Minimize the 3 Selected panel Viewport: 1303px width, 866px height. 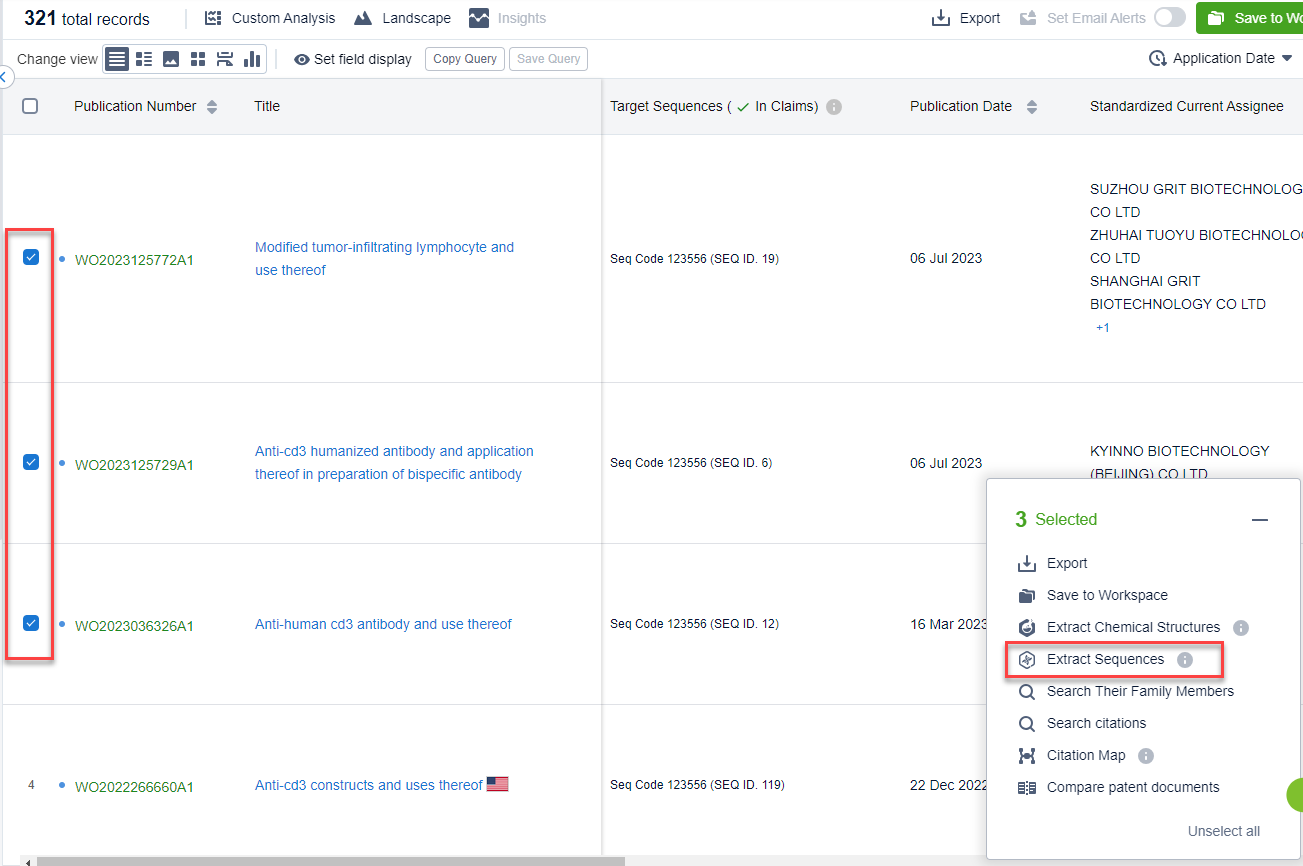coord(1260,520)
